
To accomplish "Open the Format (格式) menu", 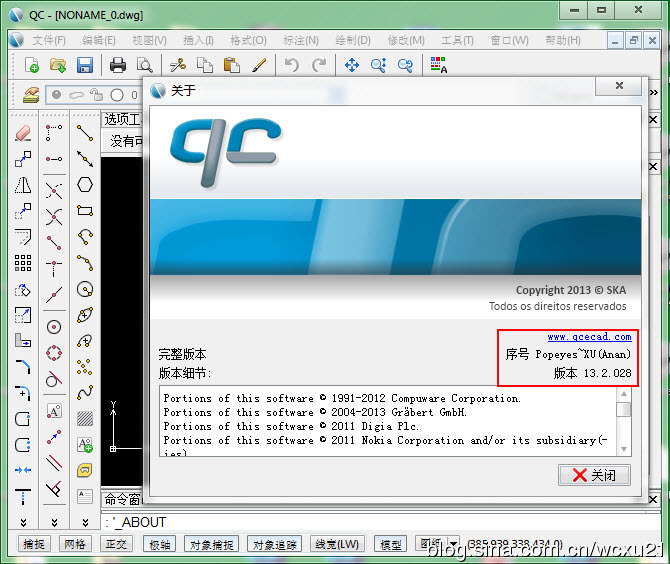I will pos(248,41).
